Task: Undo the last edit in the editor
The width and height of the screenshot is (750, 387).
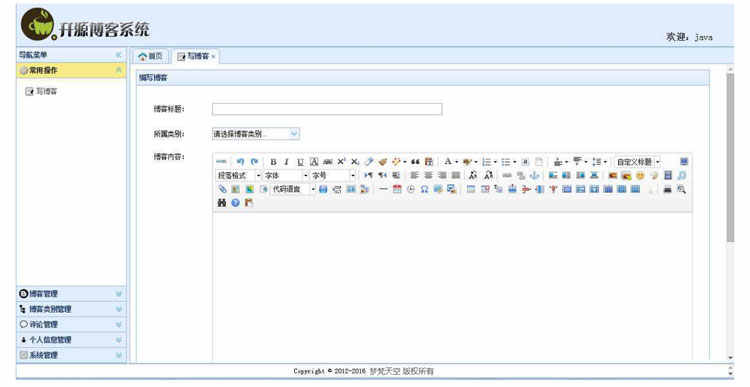Action: coord(240,162)
